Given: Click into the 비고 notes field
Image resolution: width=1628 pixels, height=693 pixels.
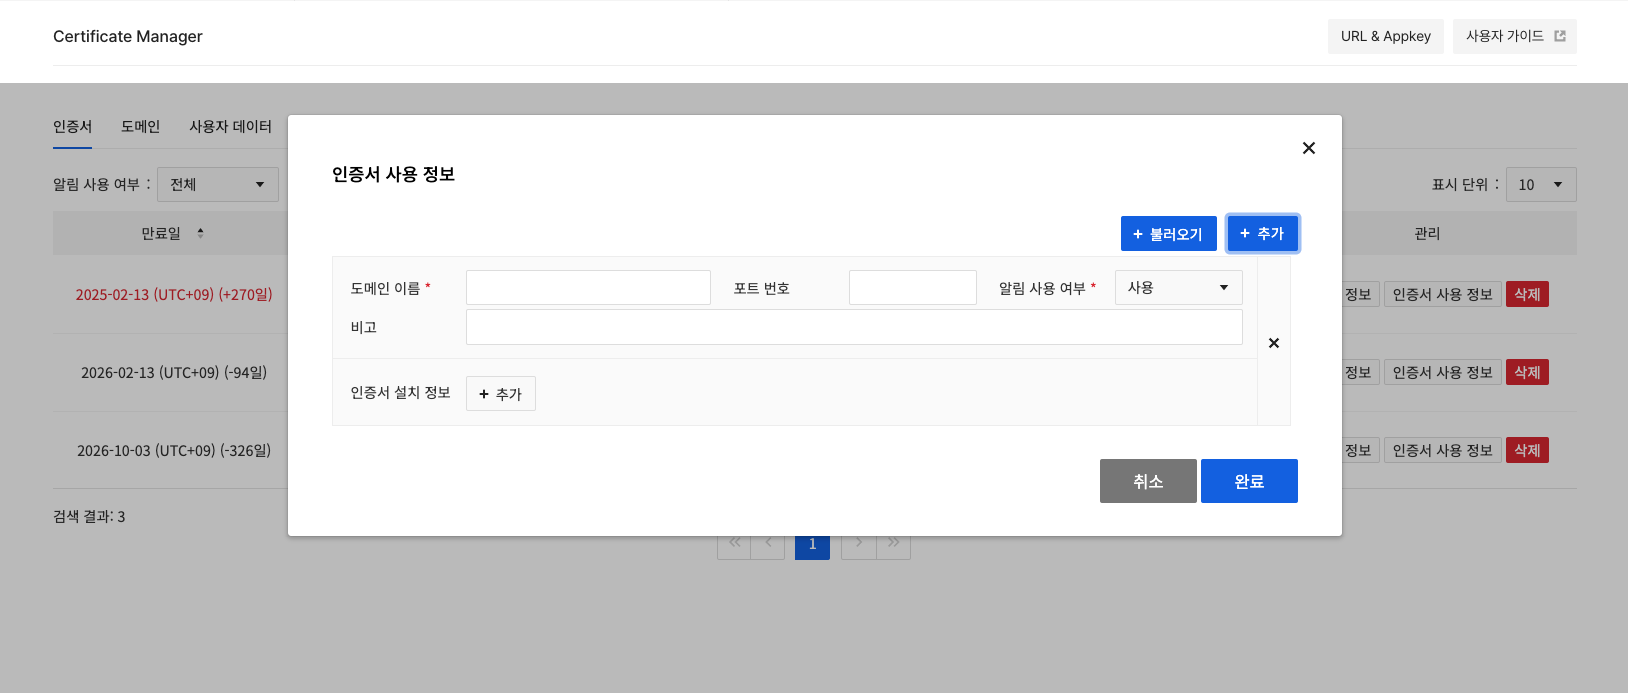Looking at the screenshot, I should (x=854, y=327).
